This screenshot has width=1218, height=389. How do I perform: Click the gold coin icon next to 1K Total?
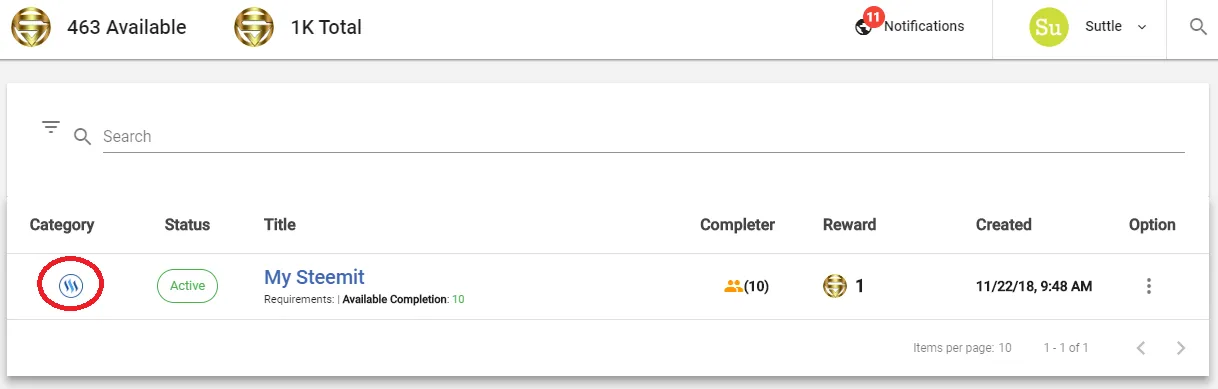click(254, 28)
